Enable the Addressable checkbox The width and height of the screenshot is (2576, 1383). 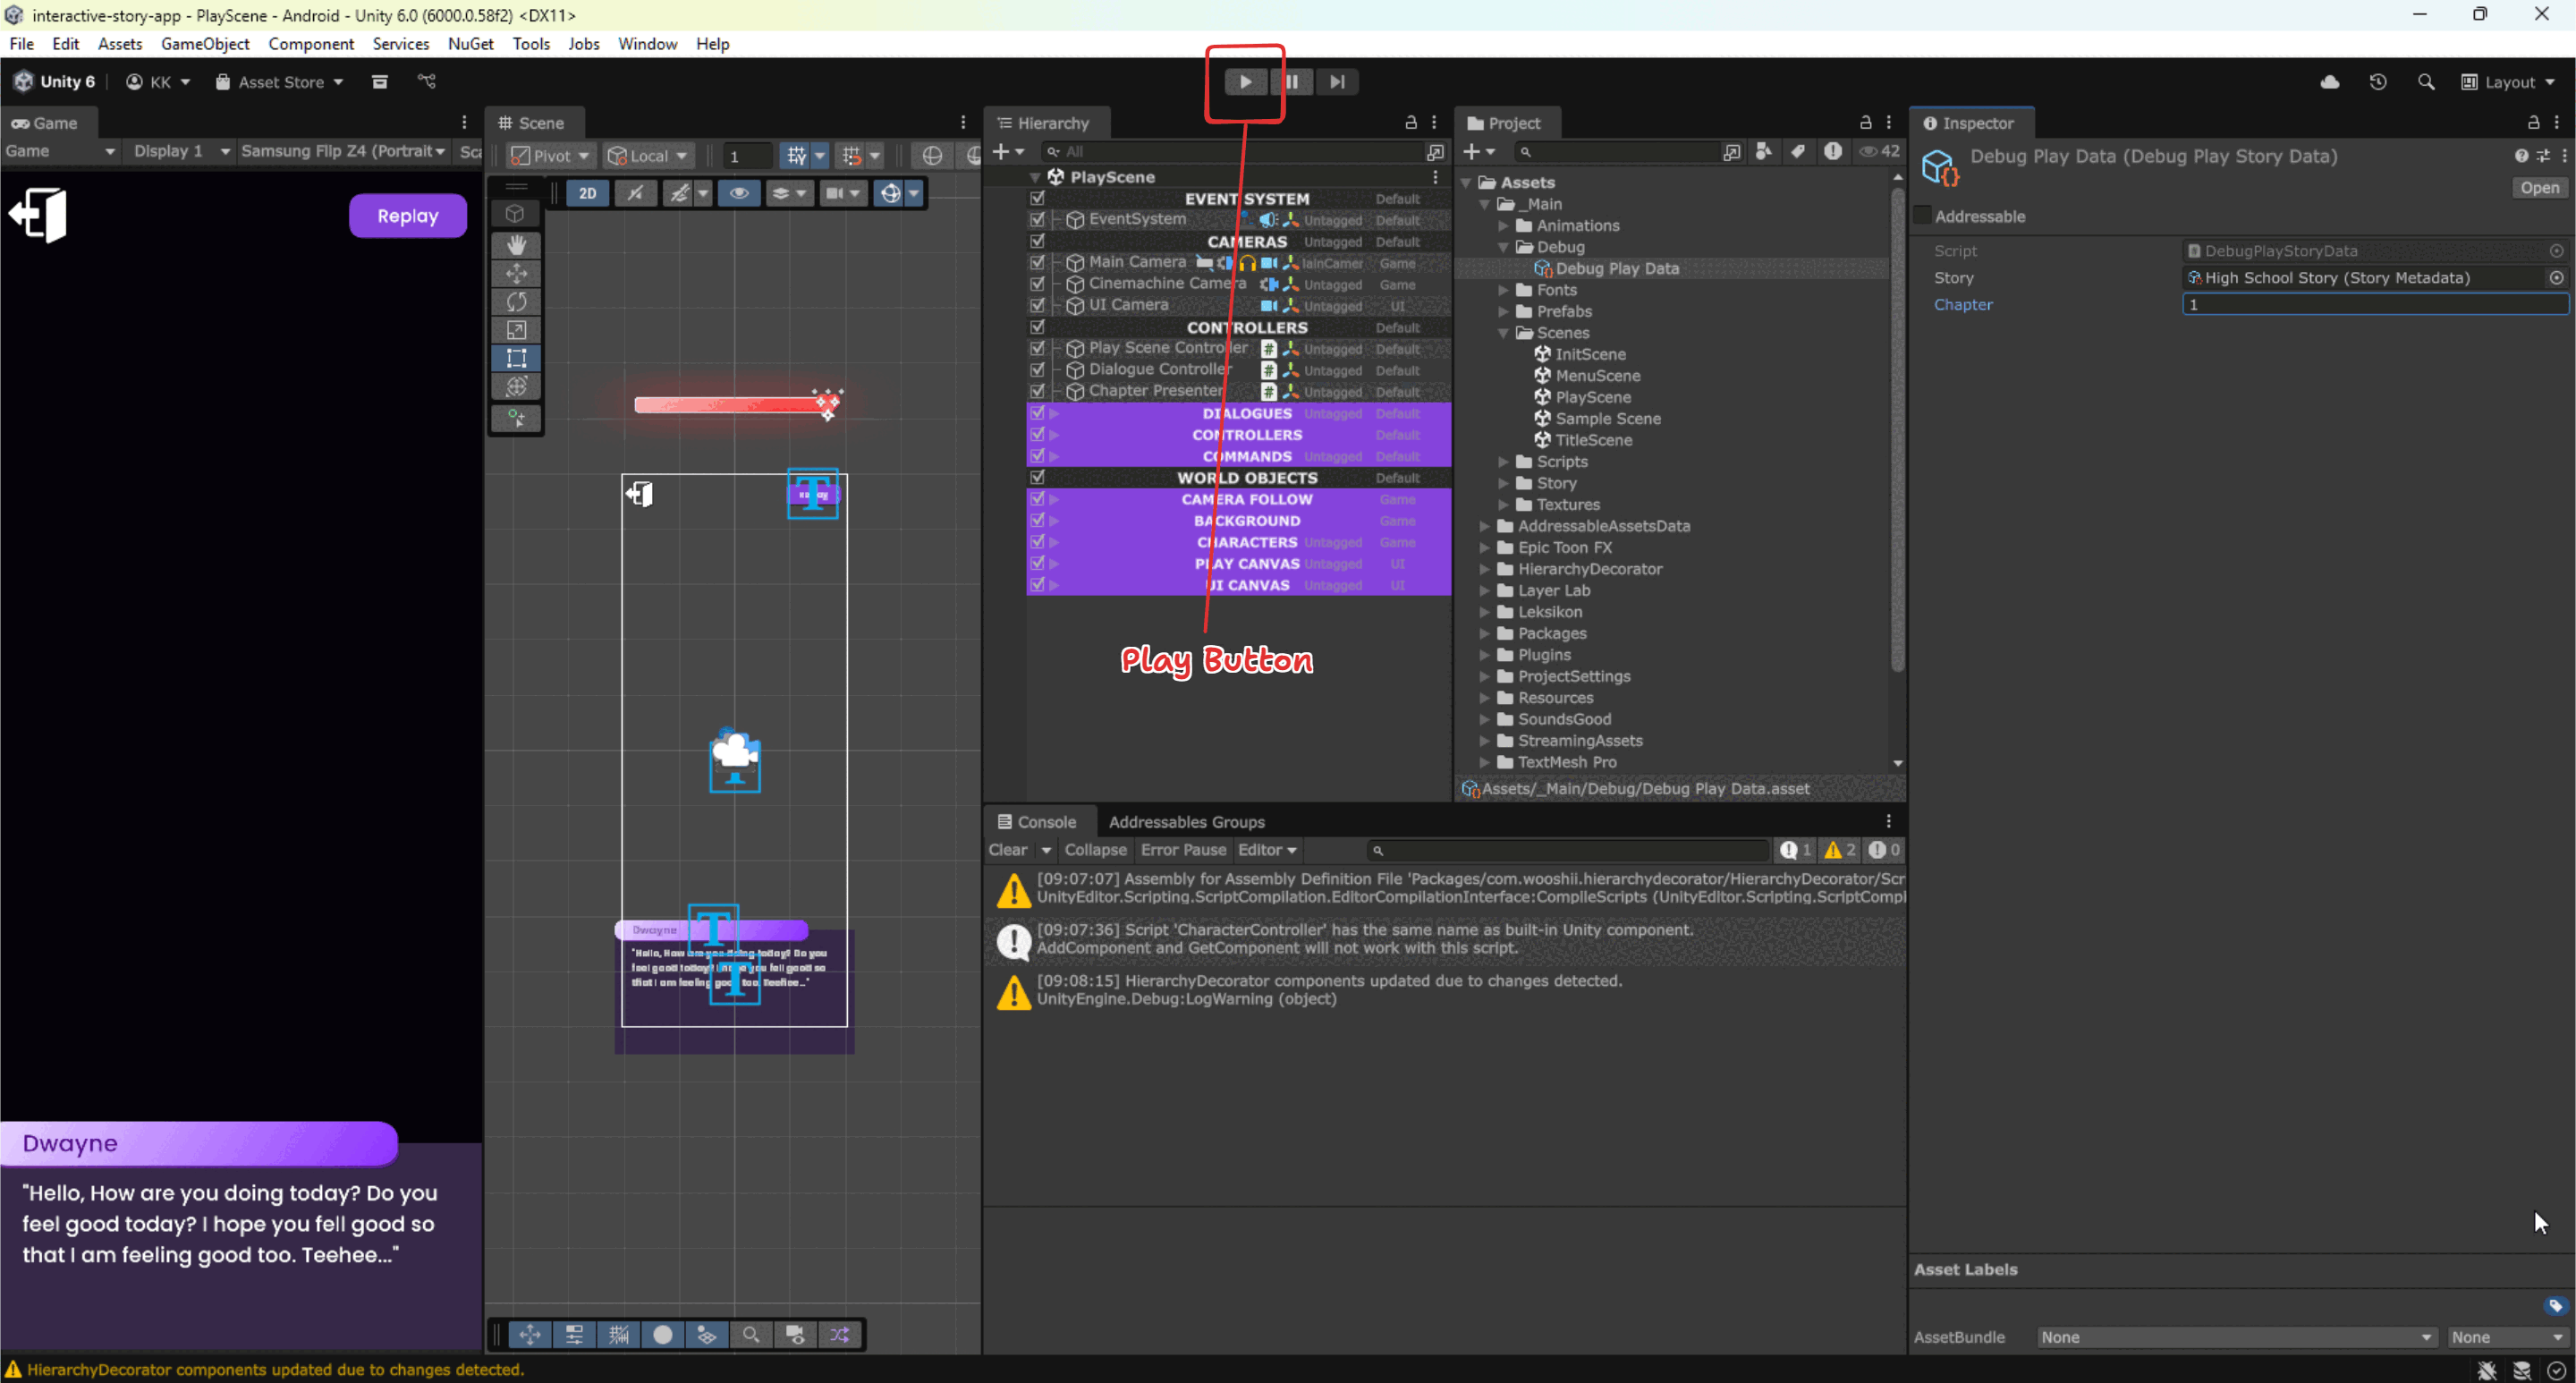coord(1922,216)
